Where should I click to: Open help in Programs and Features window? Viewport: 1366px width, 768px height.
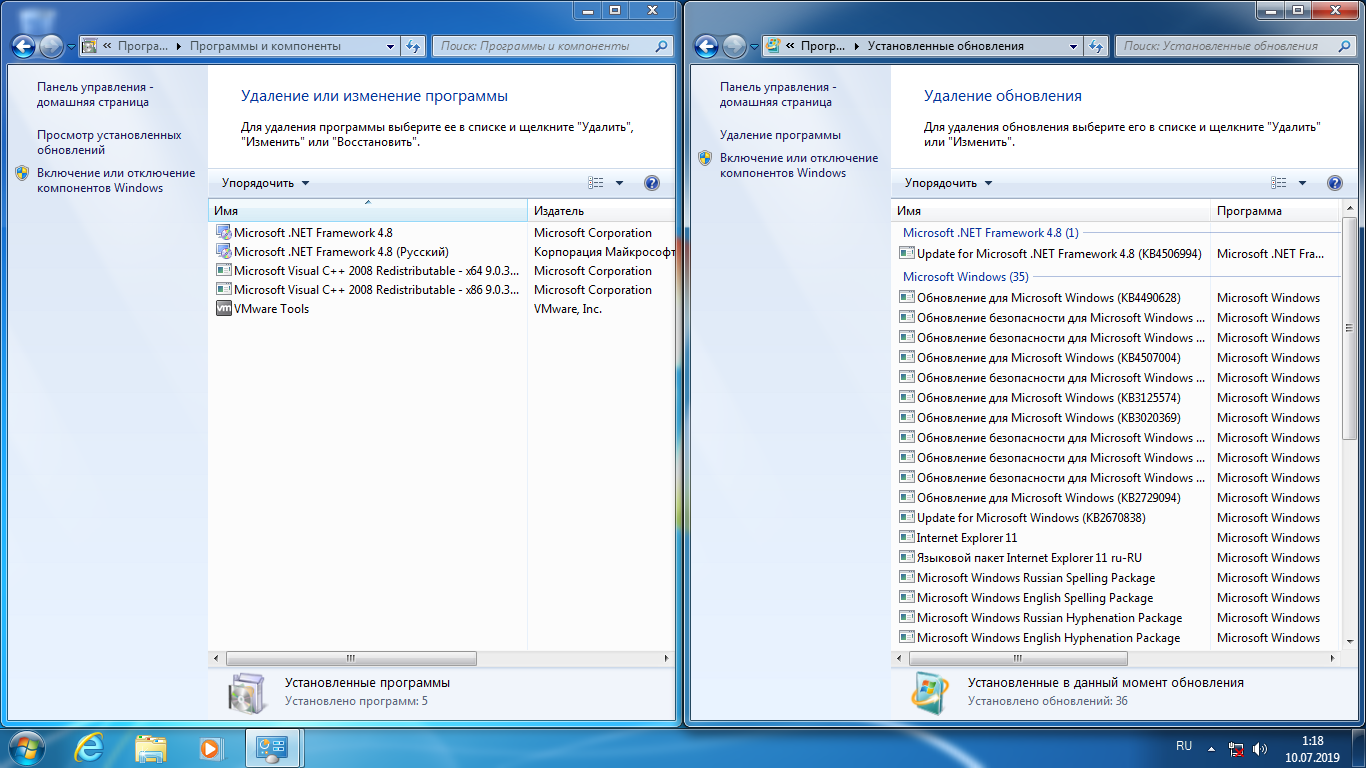click(x=652, y=183)
